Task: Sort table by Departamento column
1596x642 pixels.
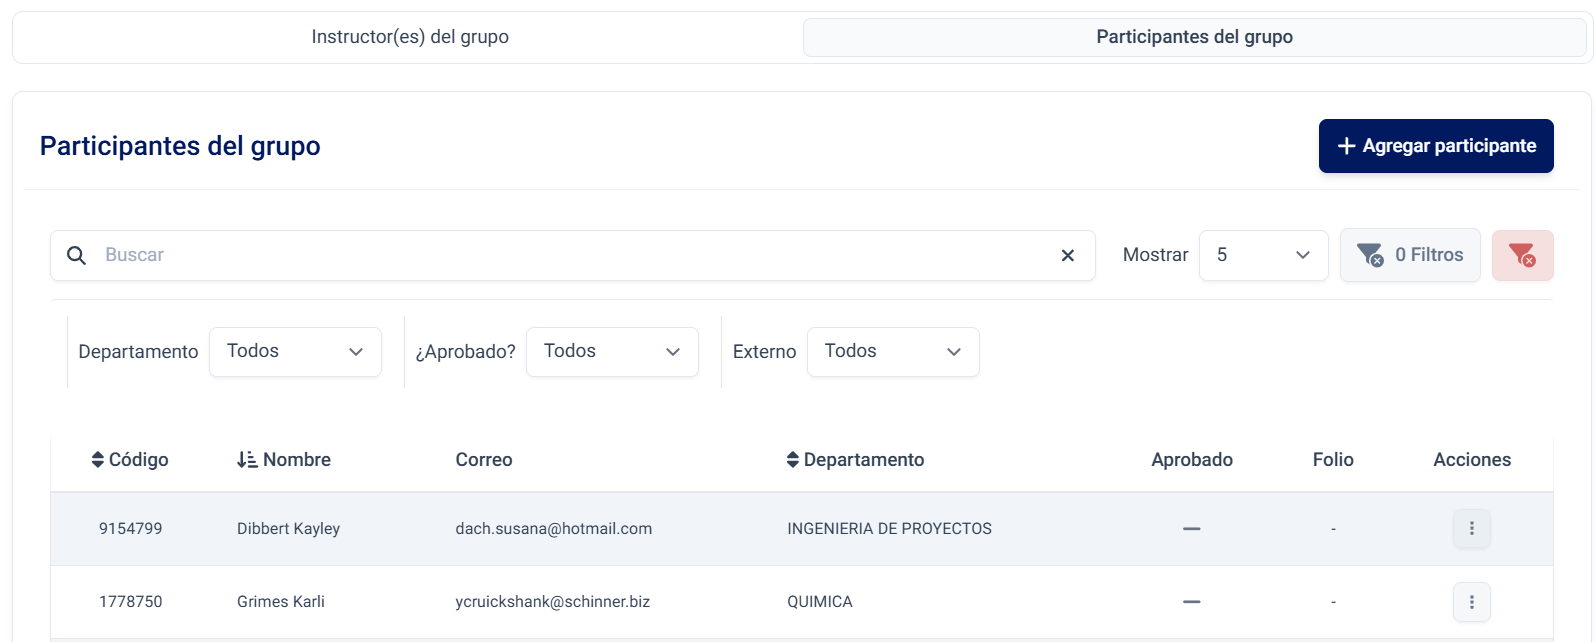Action: coord(855,460)
